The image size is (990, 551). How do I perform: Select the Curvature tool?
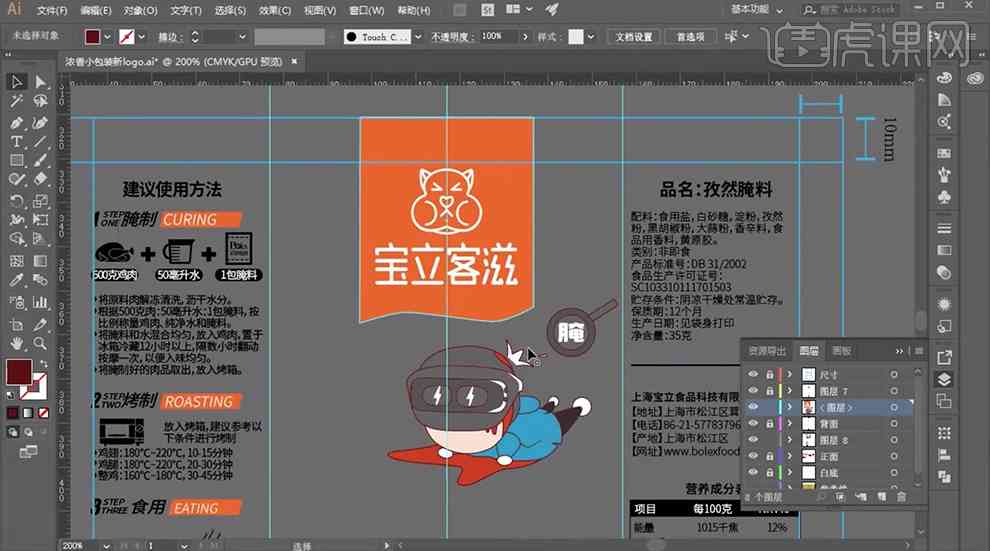tap(40, 122)
